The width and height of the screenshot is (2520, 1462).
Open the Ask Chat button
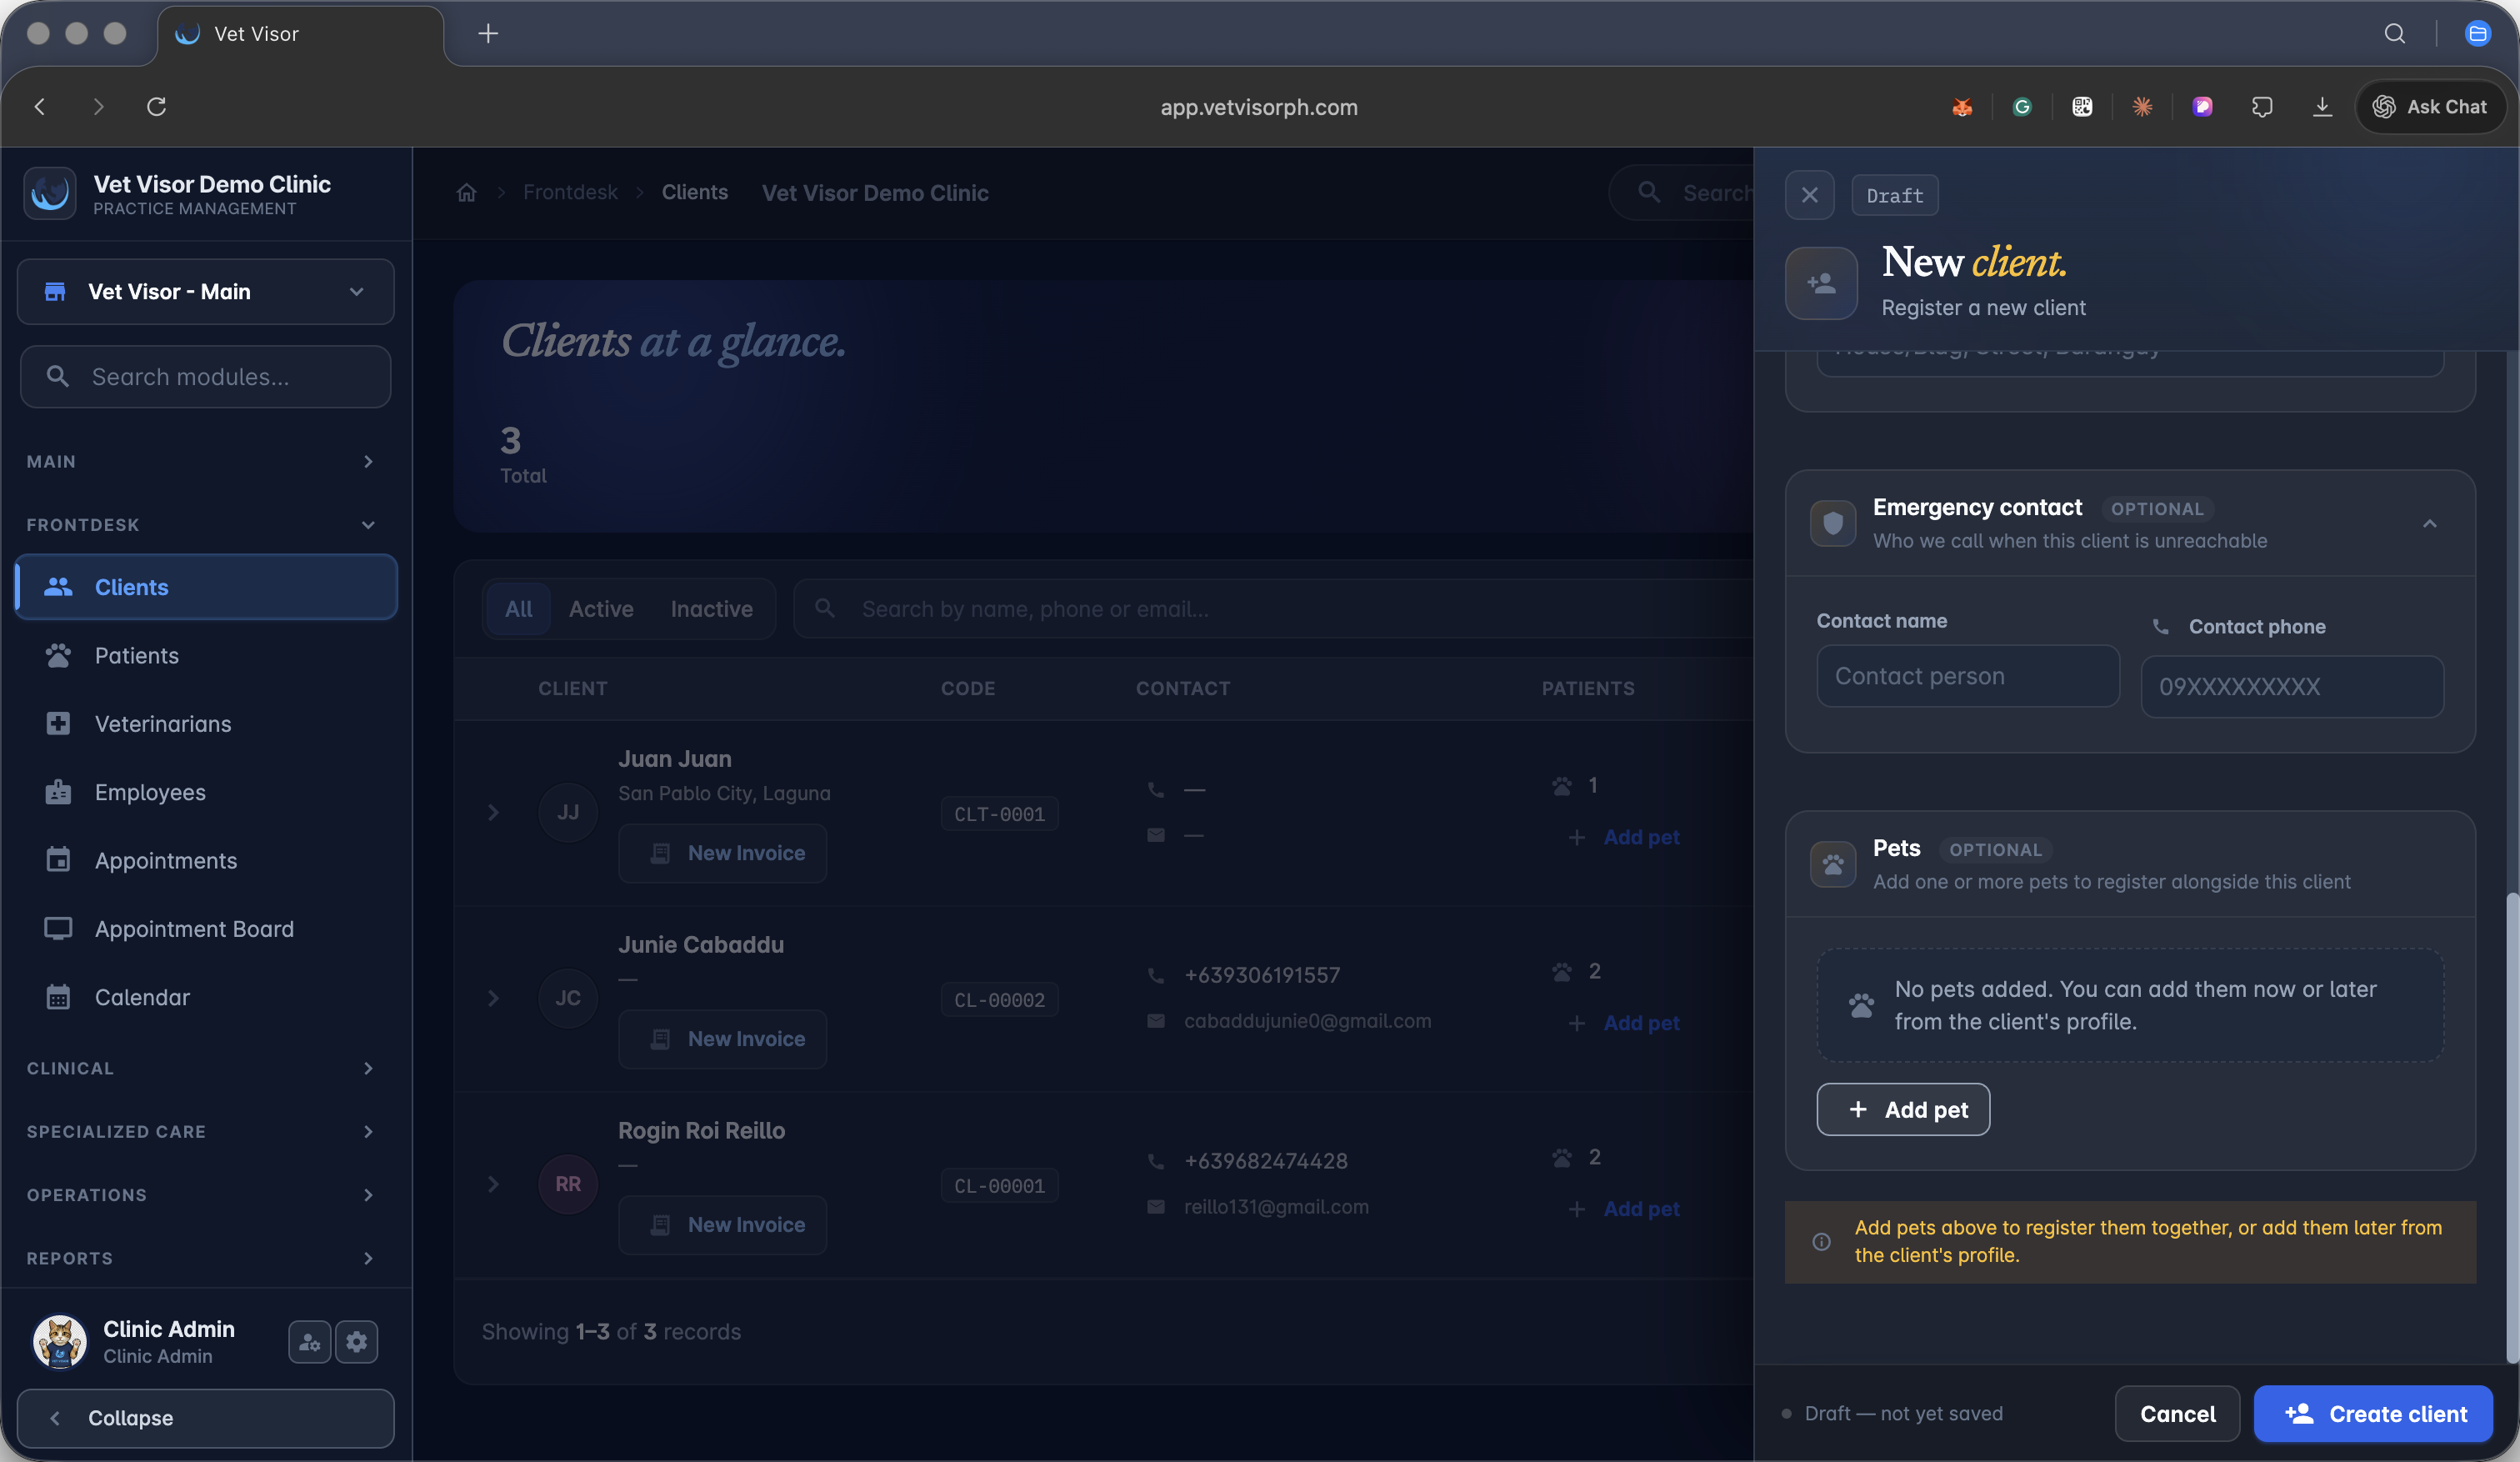(x=2430, y=106)
